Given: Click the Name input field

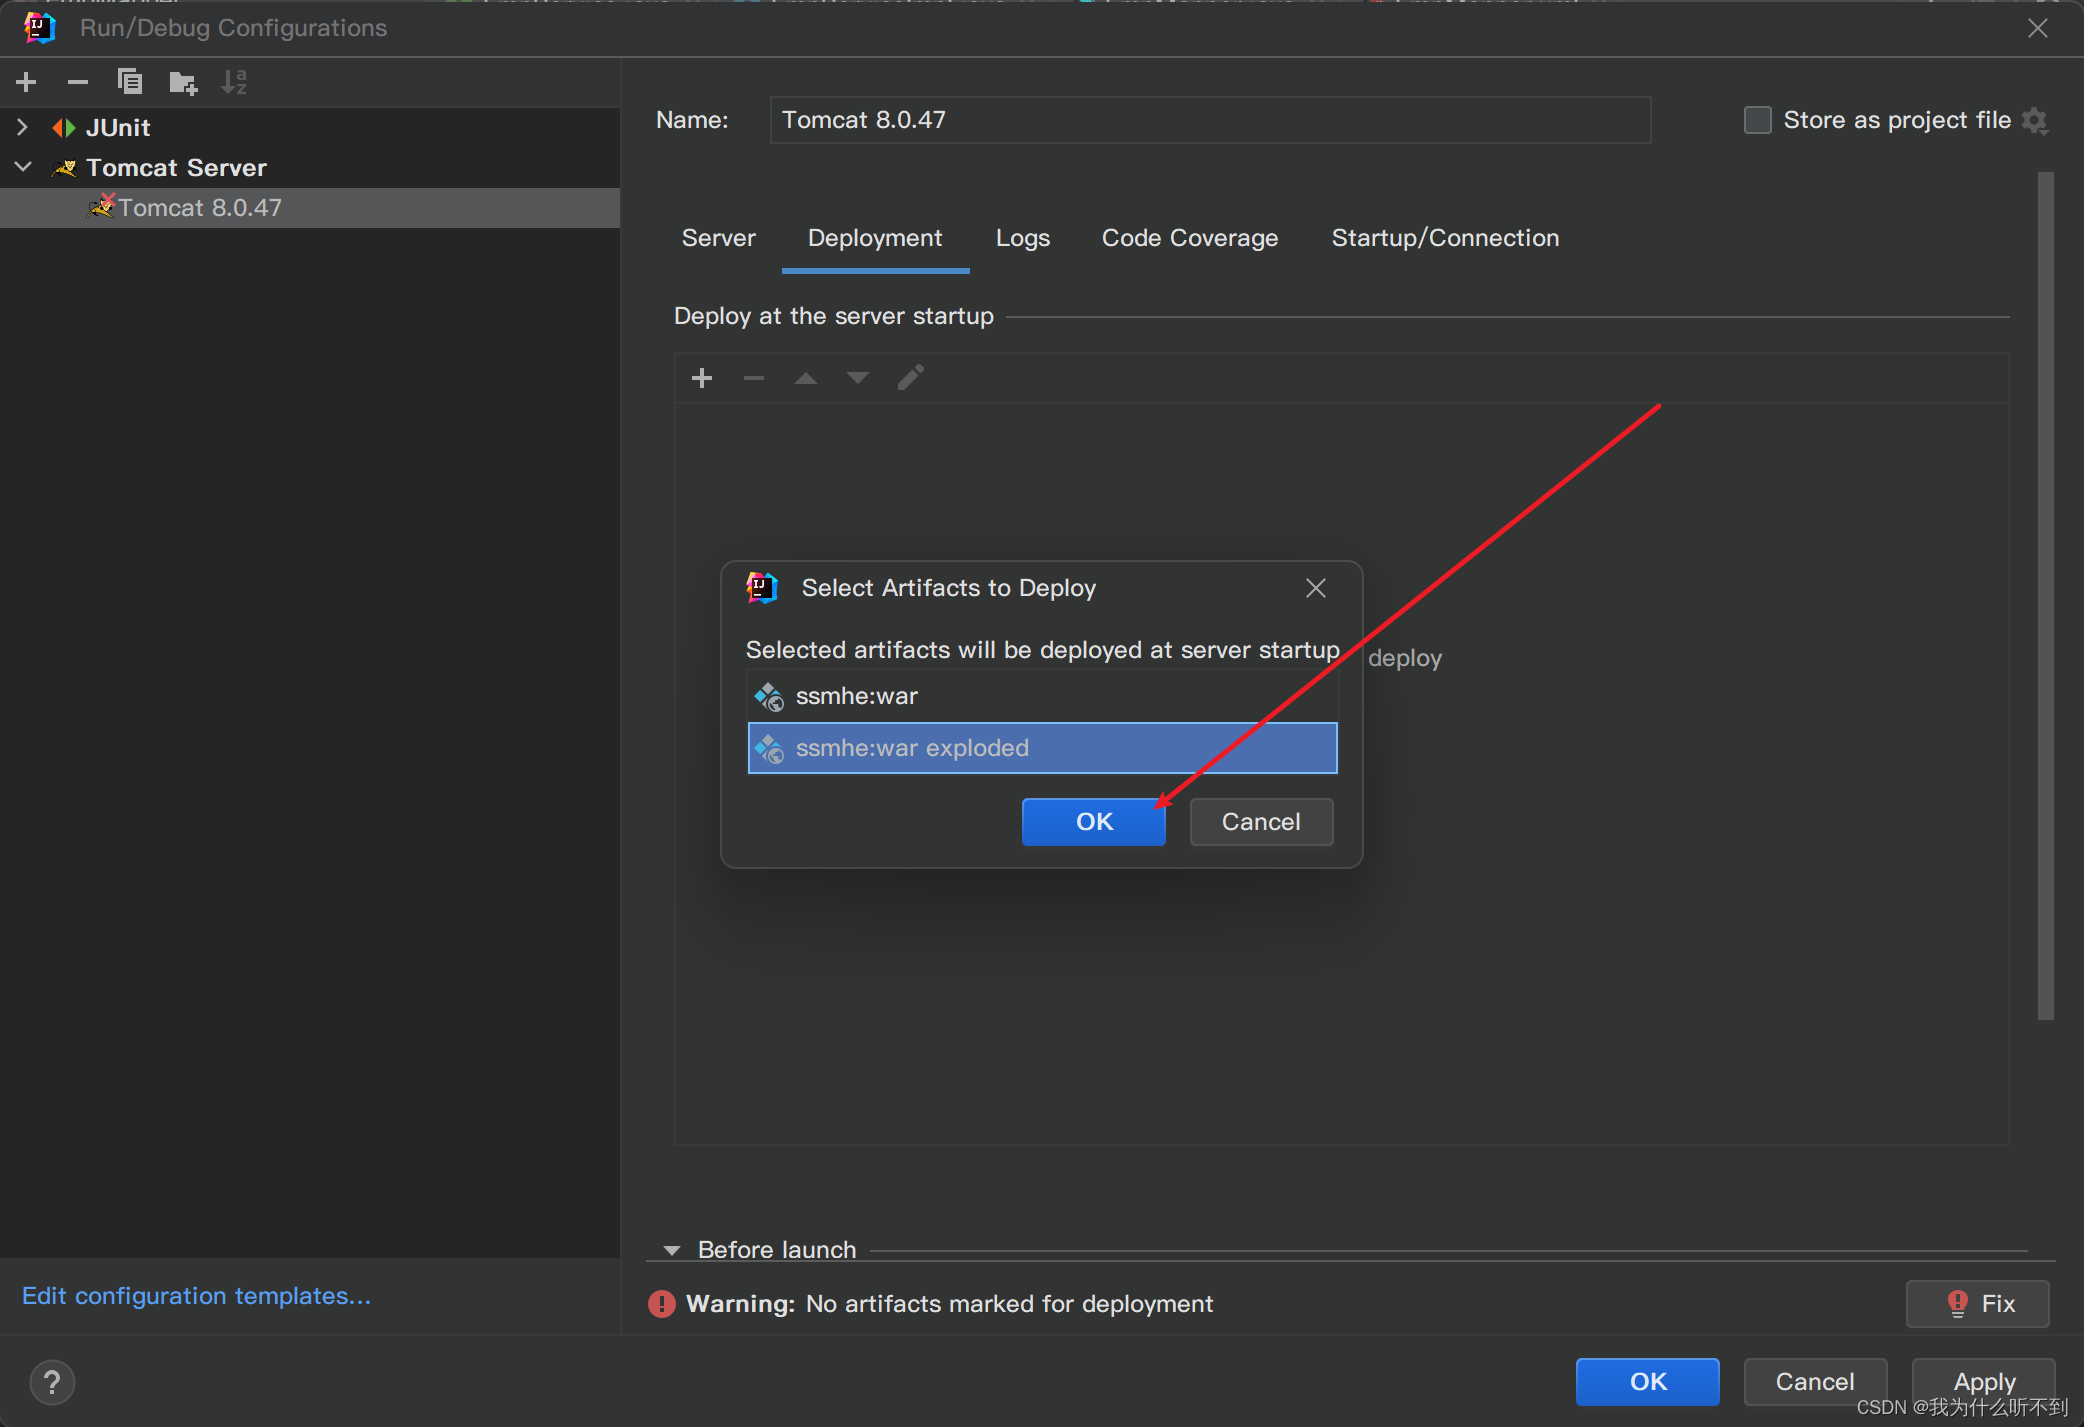Looking at the screenshot, I should point(1209,120).
